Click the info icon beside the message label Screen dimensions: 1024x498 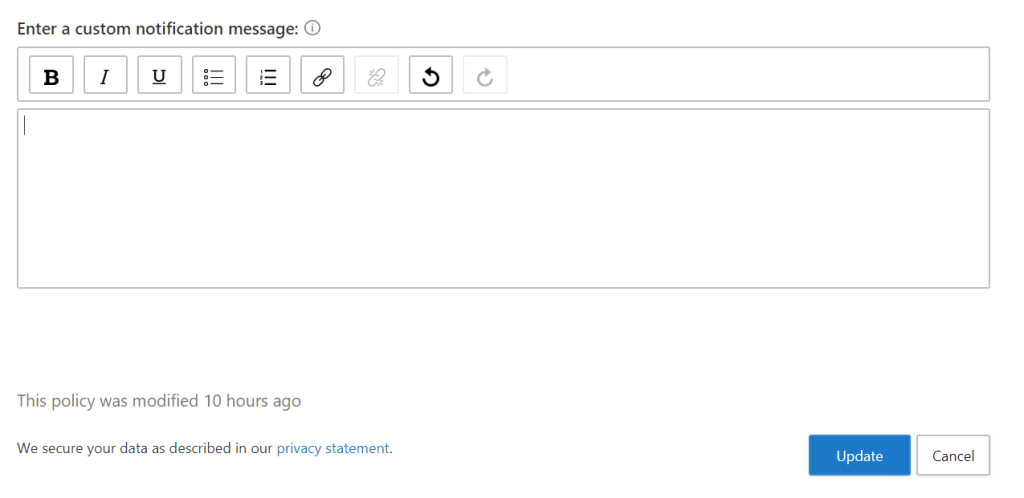[312, 28]
